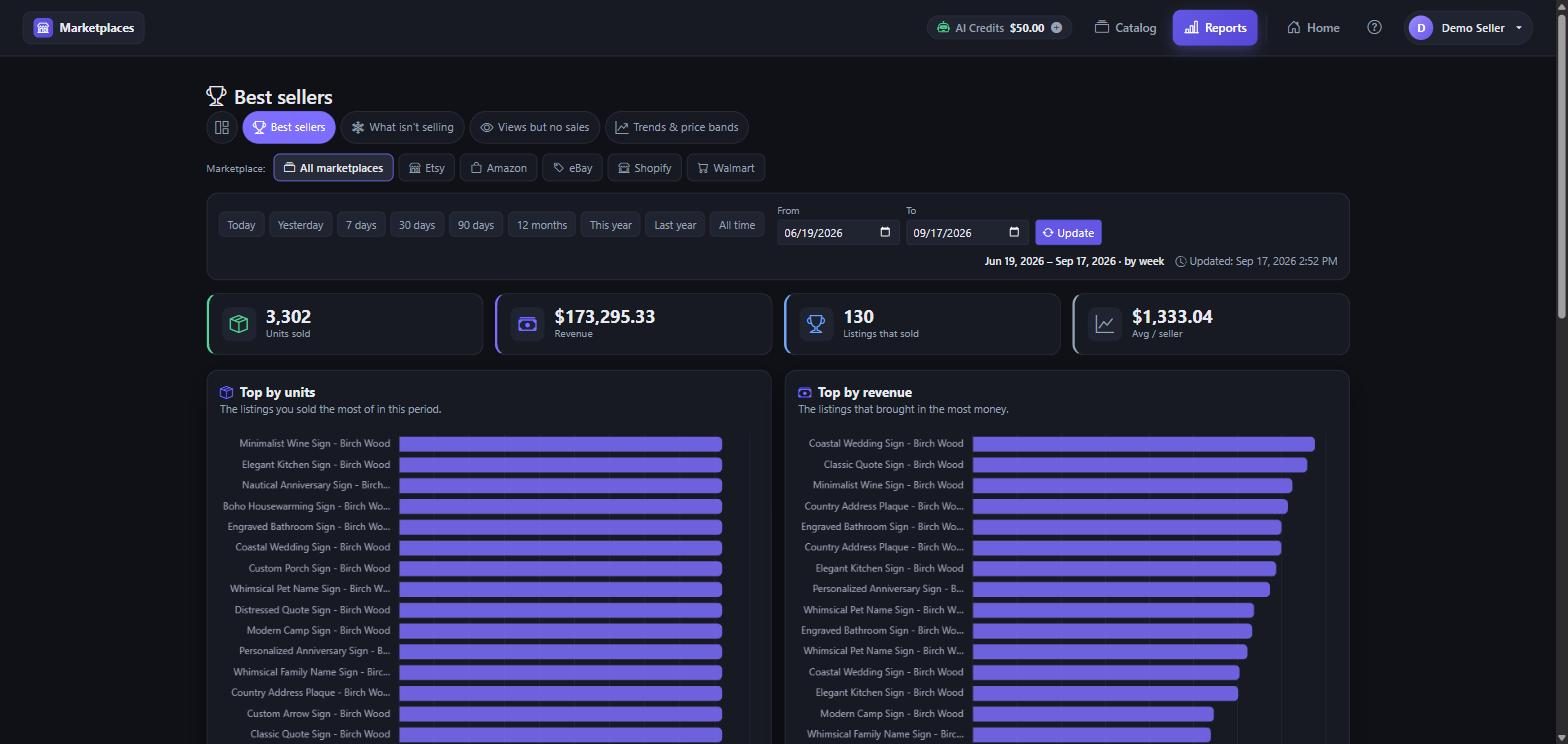
Task: Filter by Walmart marketplace
Action: coord(726,168)
